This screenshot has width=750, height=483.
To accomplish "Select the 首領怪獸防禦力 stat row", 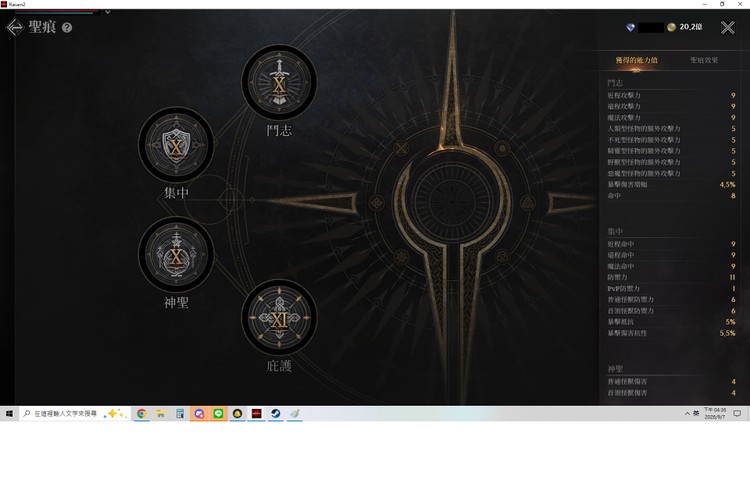I will 671,311.
